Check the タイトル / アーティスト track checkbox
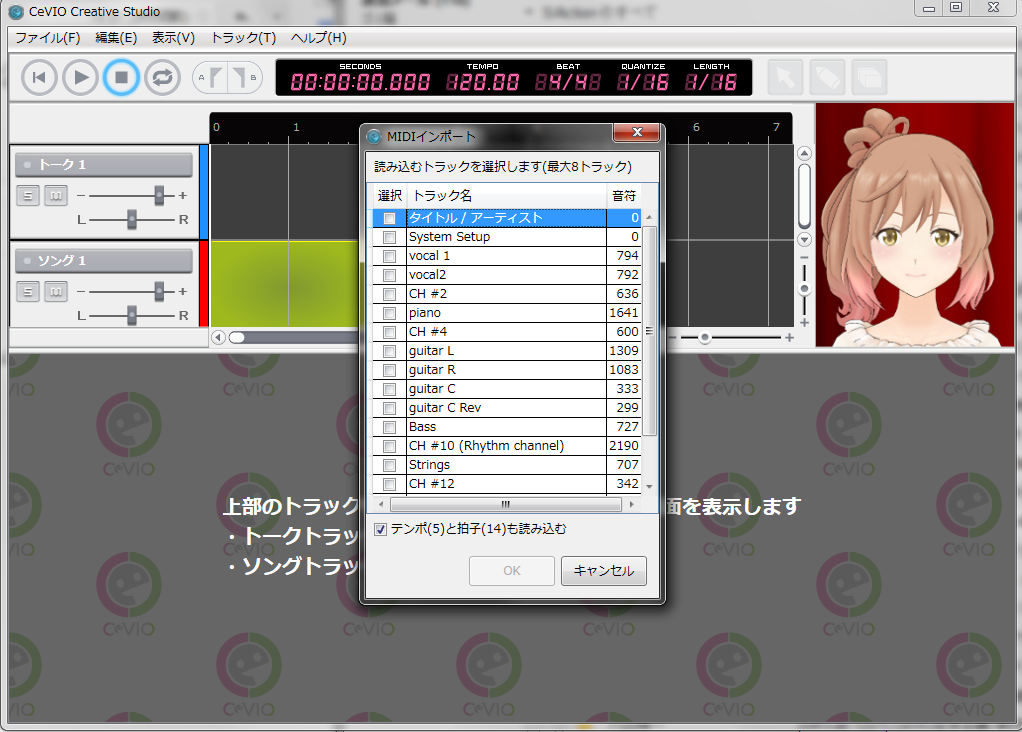Image resolution: width=1022 pixels, height=732 pixels. (389, 218)
